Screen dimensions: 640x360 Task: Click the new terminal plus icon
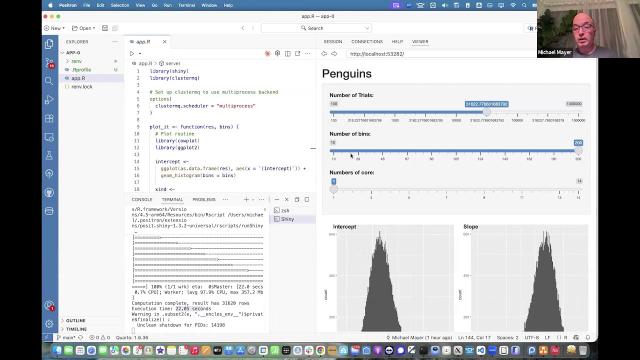246,200
